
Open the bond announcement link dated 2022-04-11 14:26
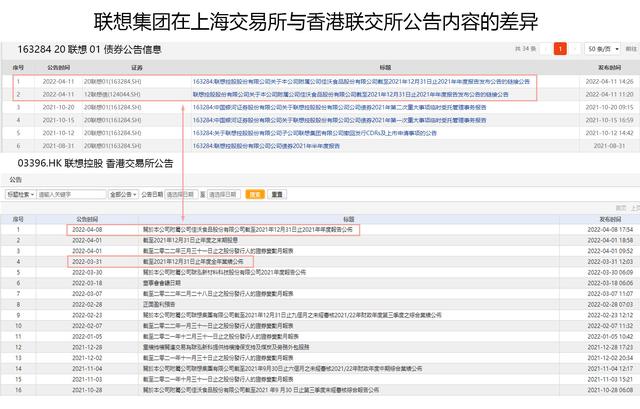361,82
